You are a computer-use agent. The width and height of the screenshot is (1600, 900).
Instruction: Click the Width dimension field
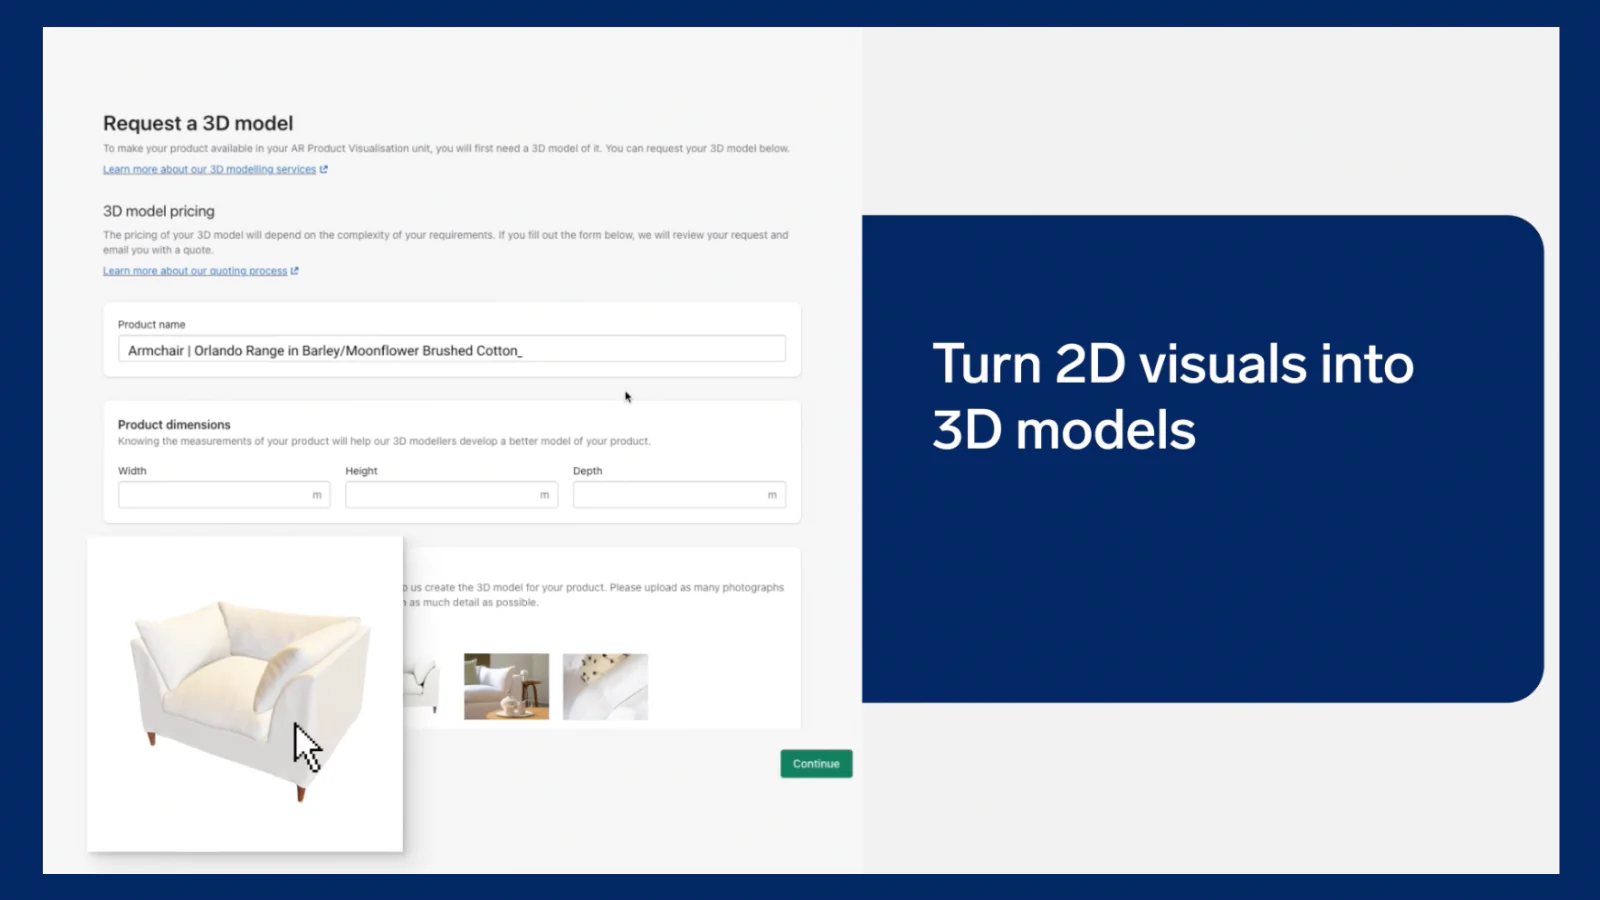224,495
